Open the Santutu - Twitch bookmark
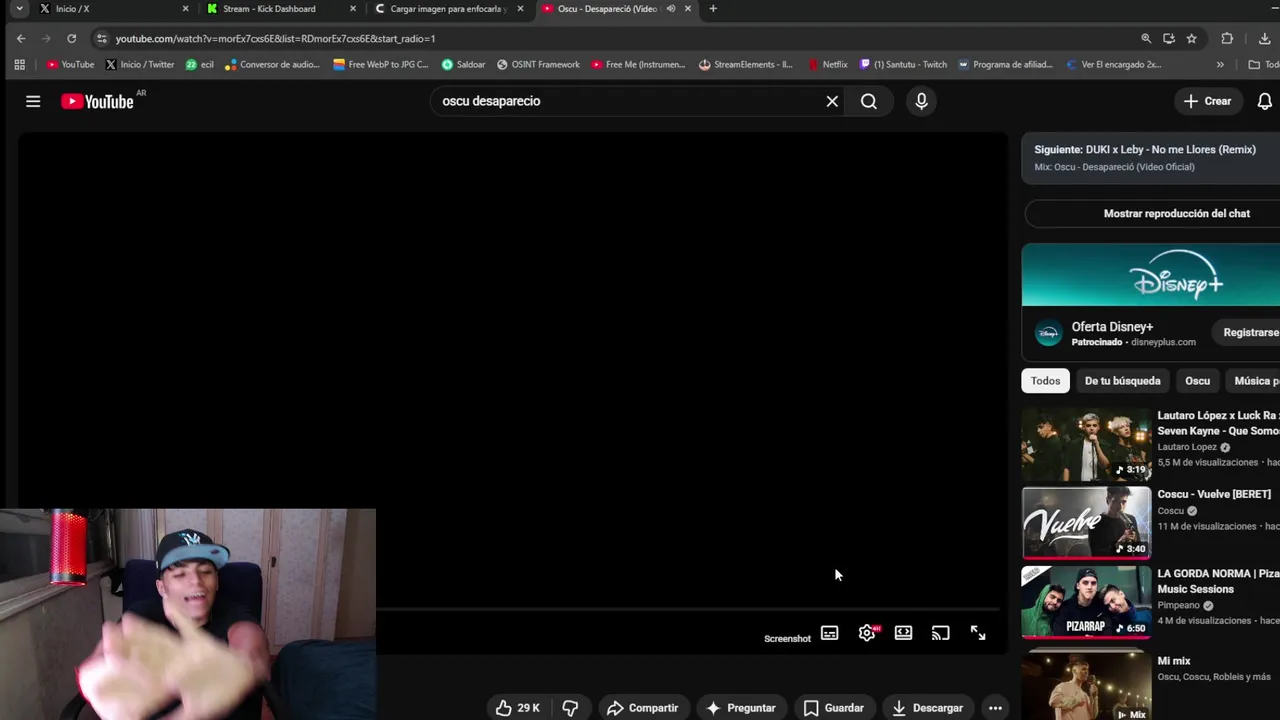1280x720 pixels. (x=903, y=65)
